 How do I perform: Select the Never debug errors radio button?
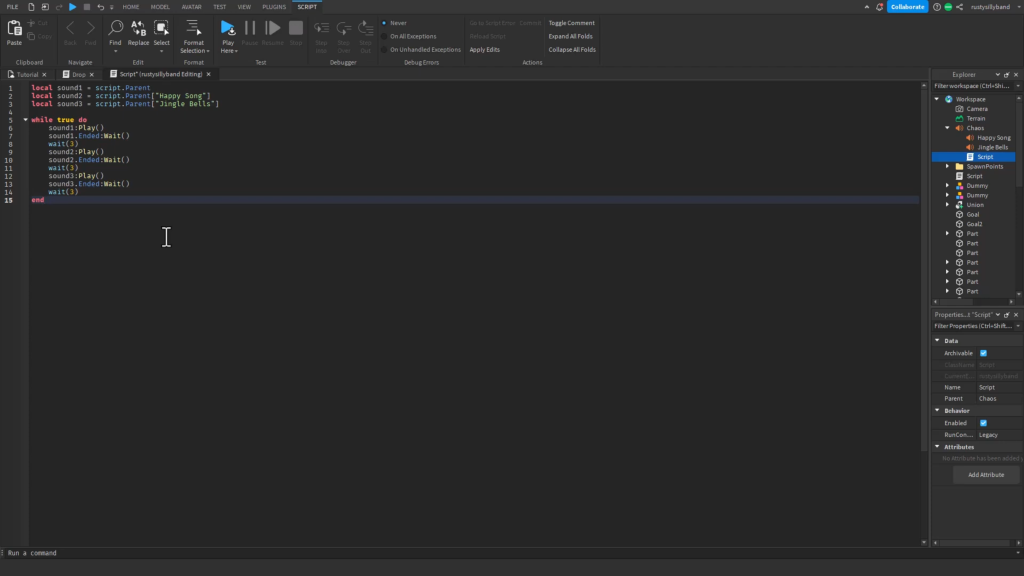(x=384, y=23)
